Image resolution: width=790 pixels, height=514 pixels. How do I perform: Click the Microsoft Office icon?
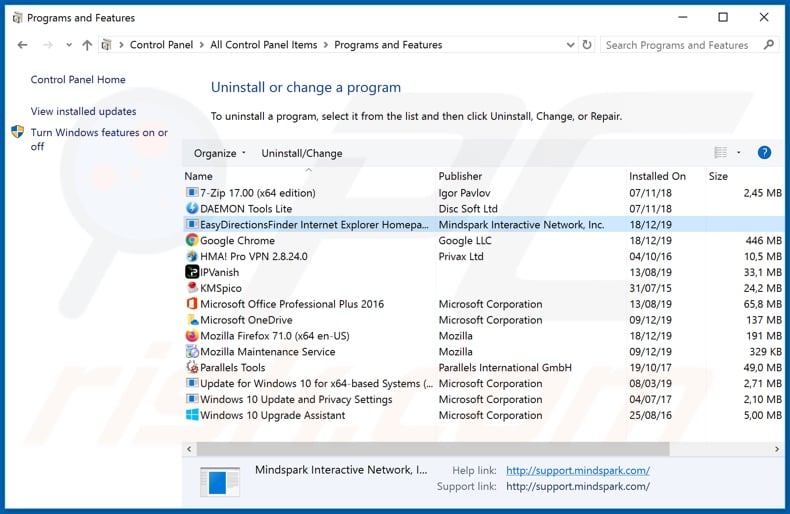tap(192, 304)
